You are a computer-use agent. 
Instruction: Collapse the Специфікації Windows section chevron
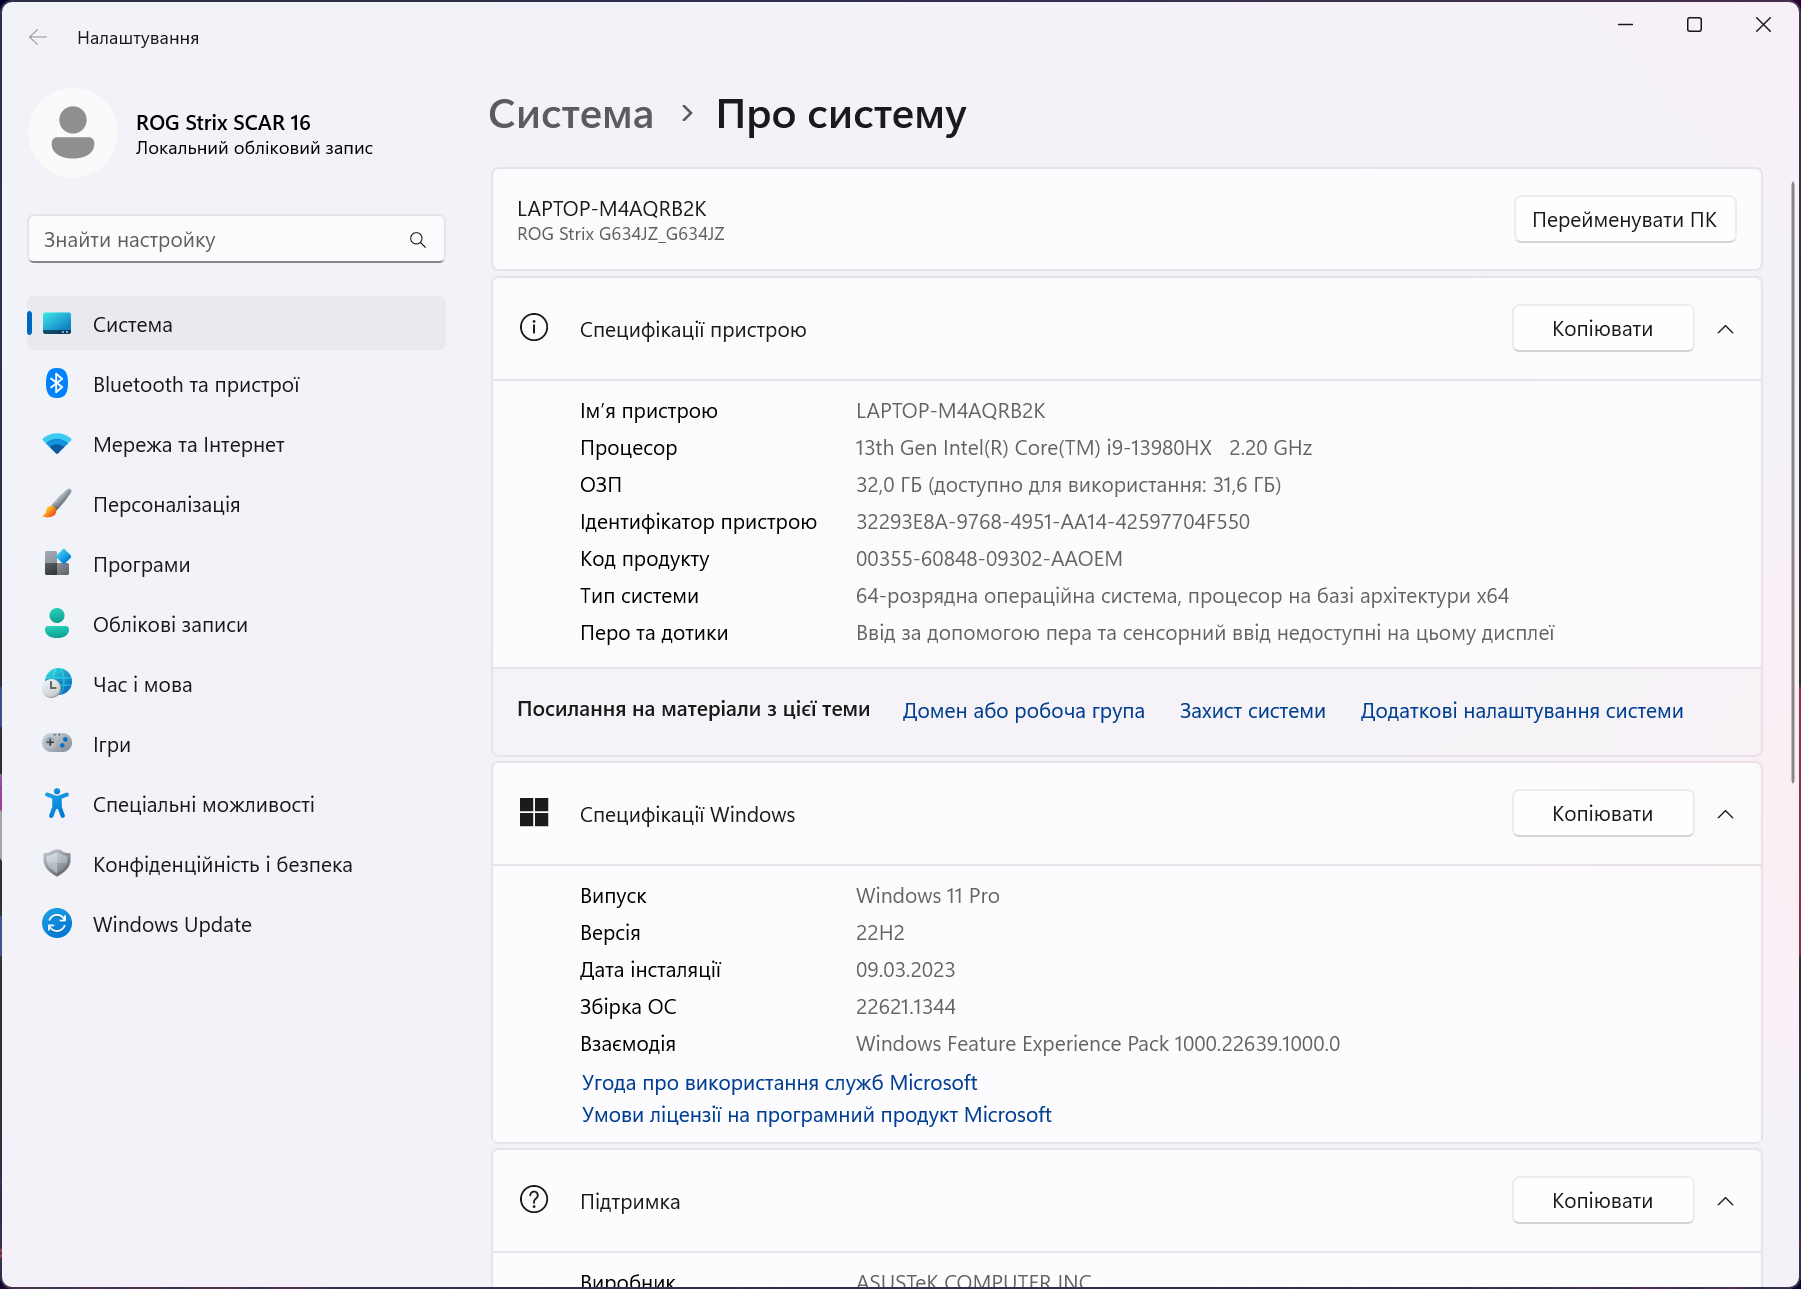1725,814
